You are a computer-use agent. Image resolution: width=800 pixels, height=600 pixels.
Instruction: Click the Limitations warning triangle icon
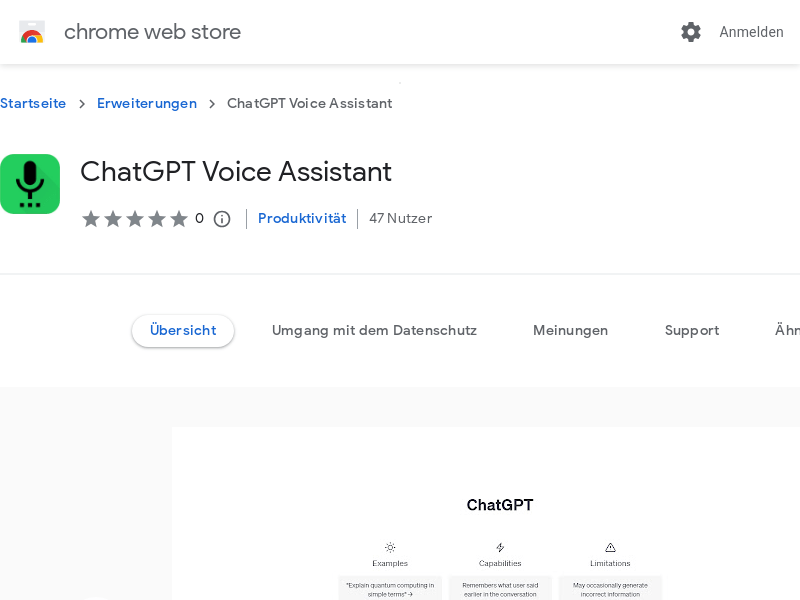[x=610, y=547]
